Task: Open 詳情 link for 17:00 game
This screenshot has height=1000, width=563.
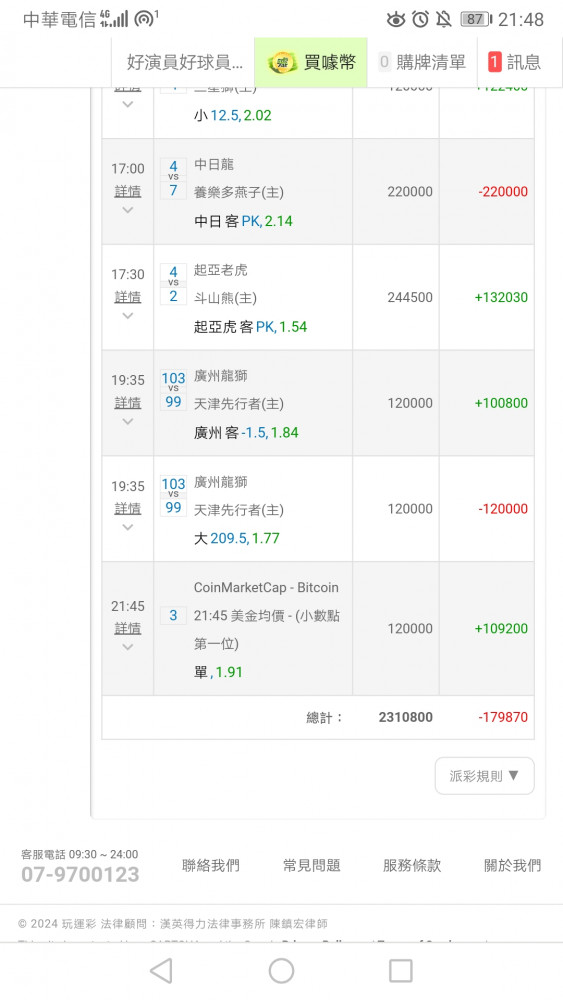Action: [x=128, y=191]
